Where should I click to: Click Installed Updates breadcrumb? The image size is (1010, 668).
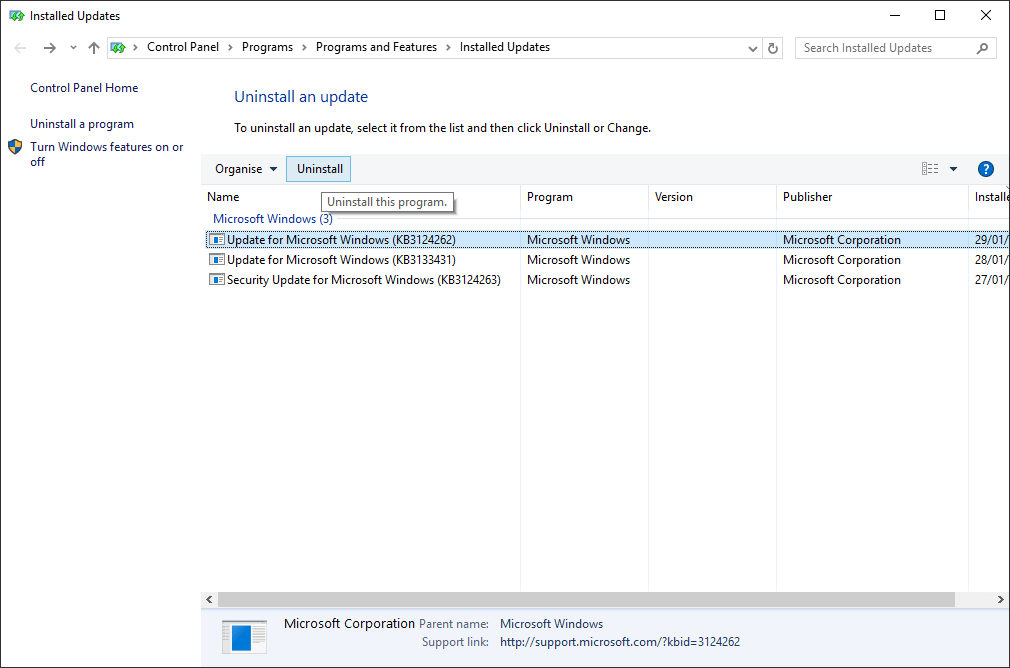505,47
